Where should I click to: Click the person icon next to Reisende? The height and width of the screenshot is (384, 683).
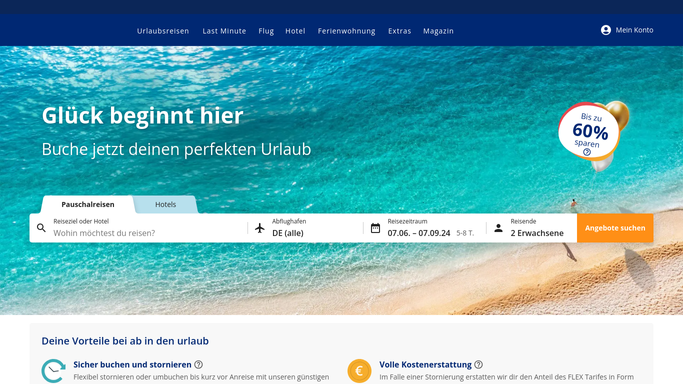498,228
